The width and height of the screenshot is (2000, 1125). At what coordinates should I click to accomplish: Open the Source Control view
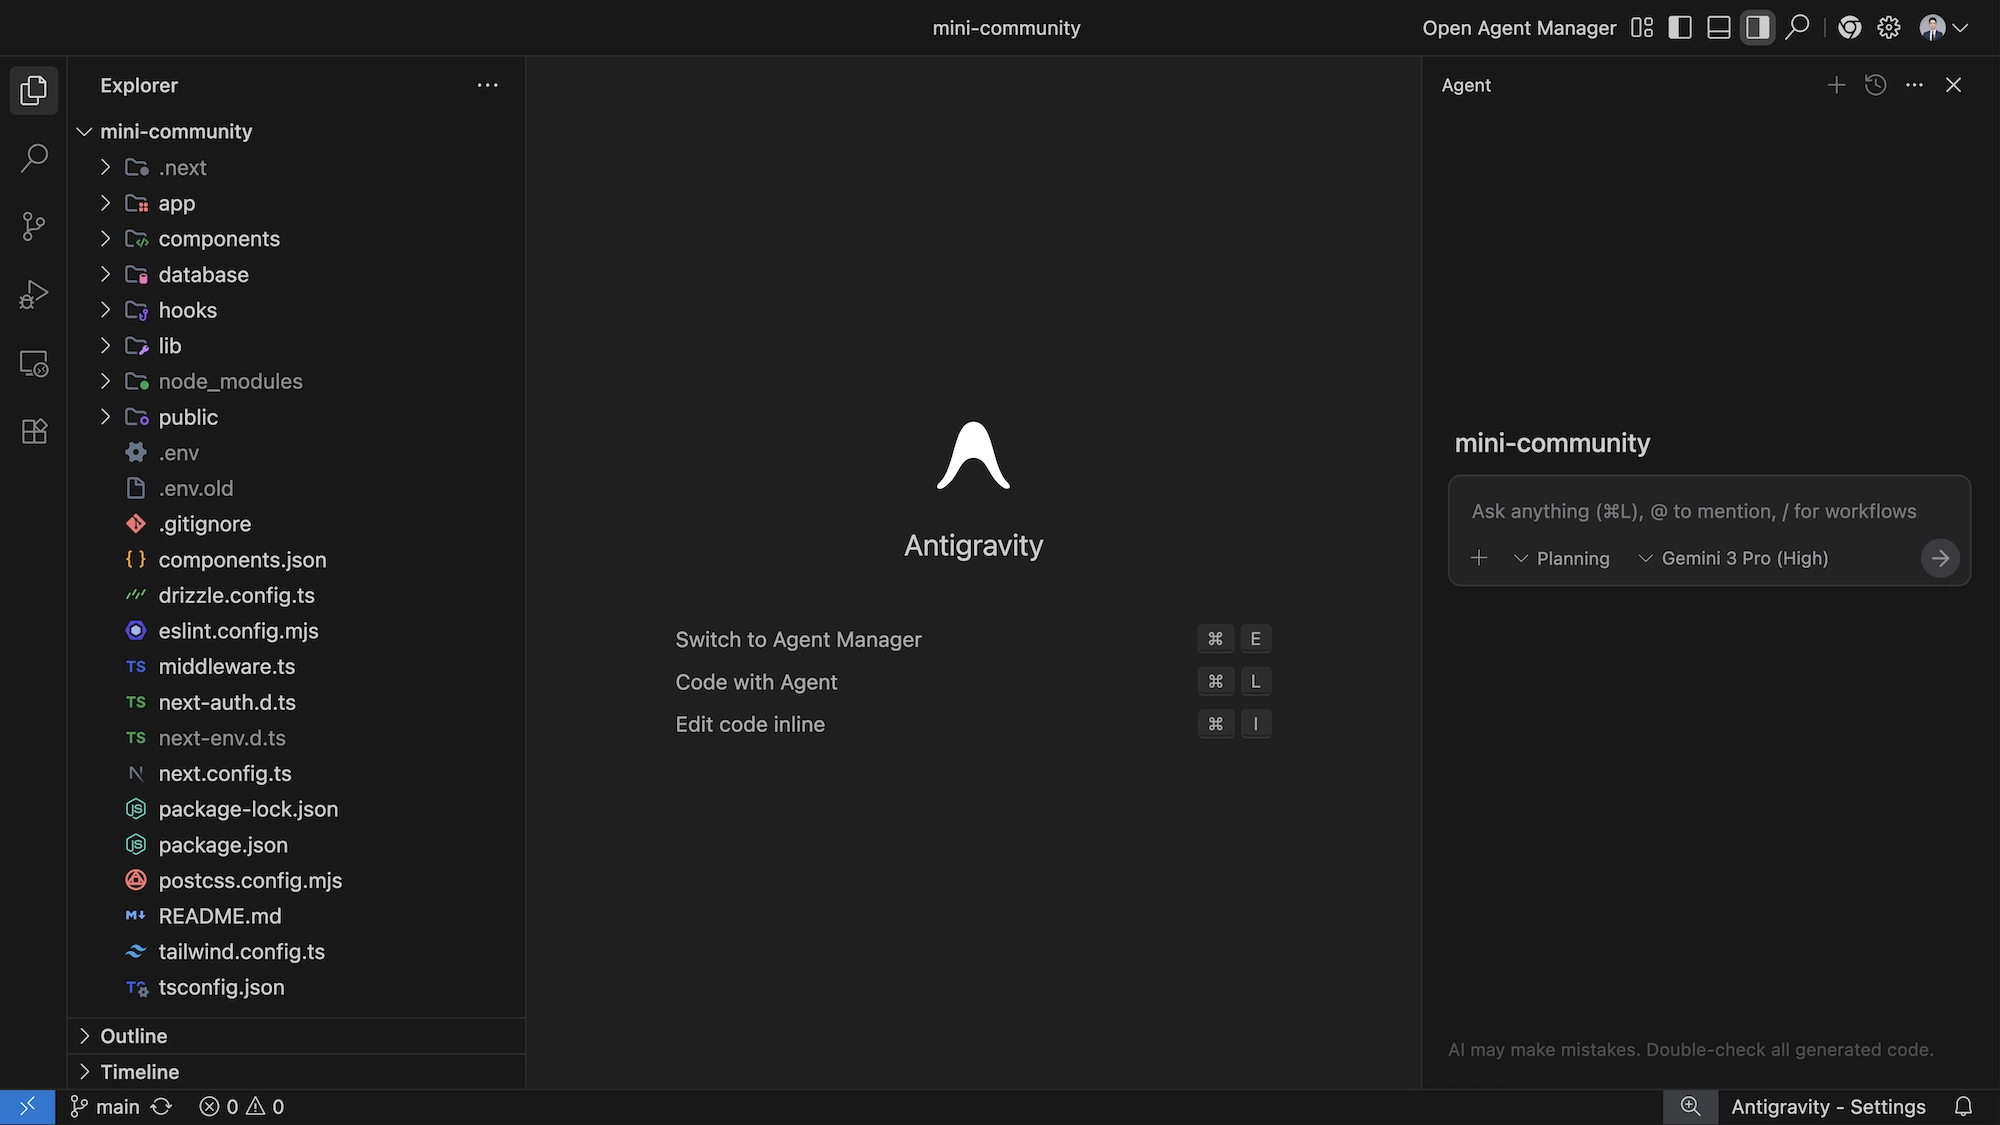(x=33, y=226)
